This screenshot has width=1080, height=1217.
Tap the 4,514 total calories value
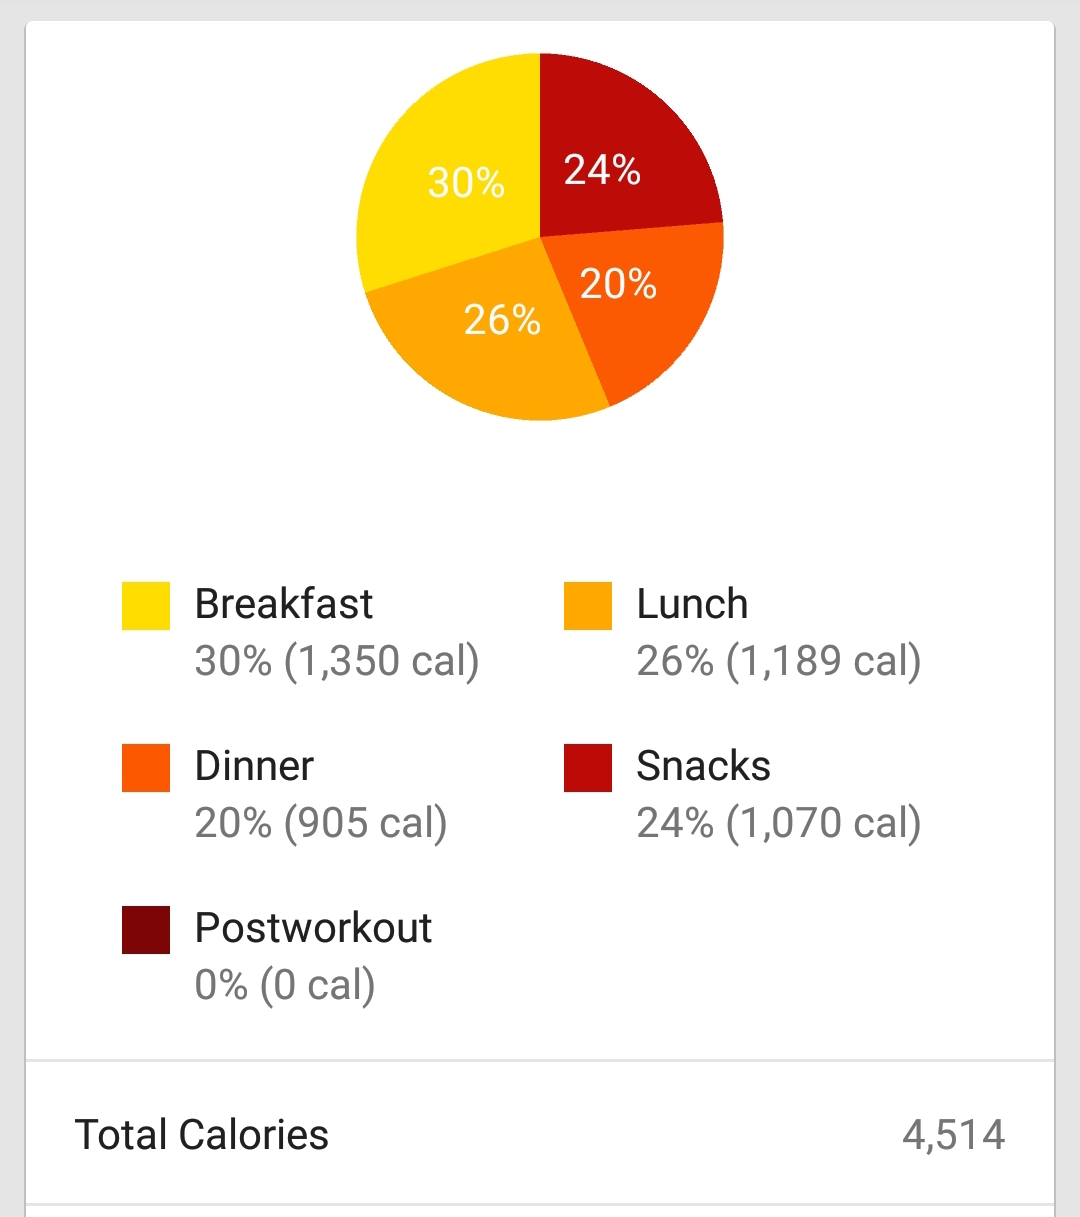(x=953, y=1135)
